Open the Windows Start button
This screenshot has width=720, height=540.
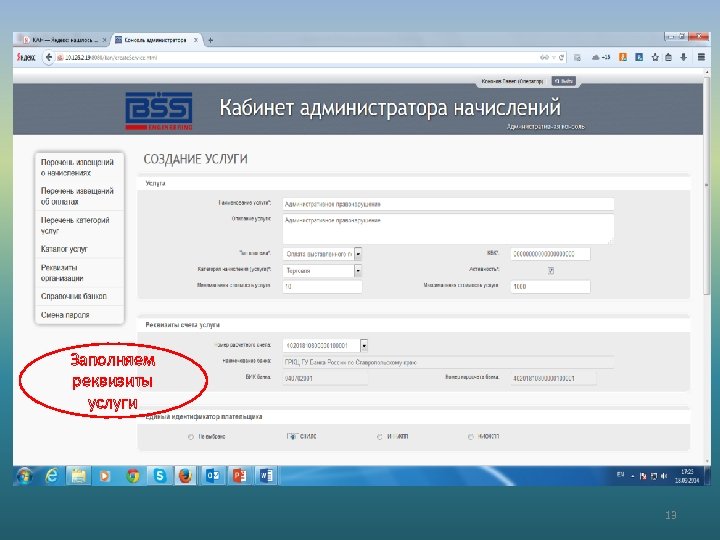pyautogui.click(x=25, y=476)
